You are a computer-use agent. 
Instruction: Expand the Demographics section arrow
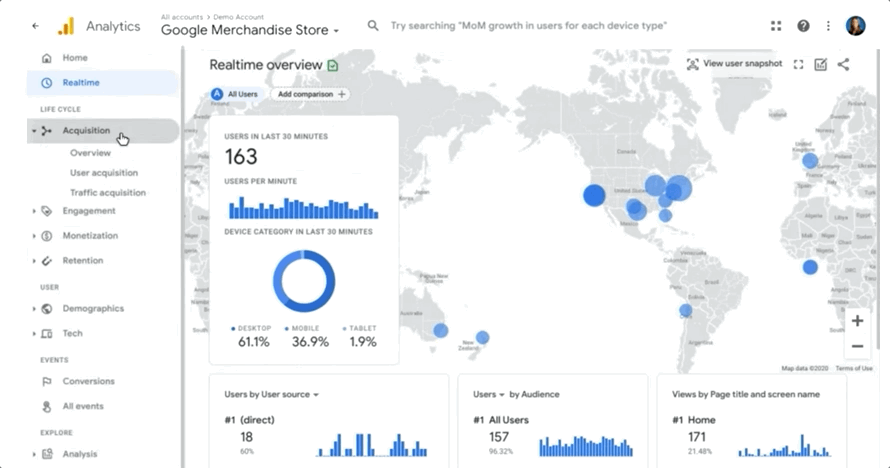click(x=34, y=309)
